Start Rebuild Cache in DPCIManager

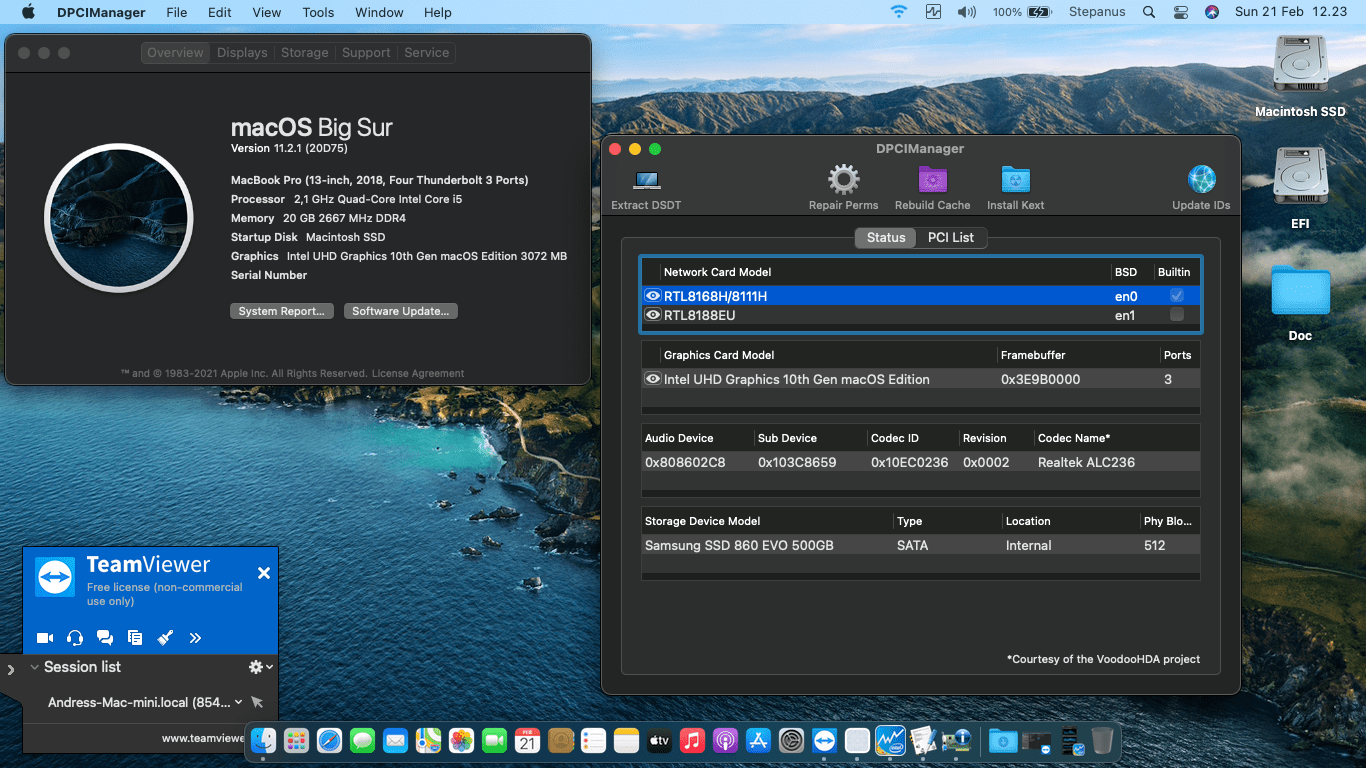point(931,185)
